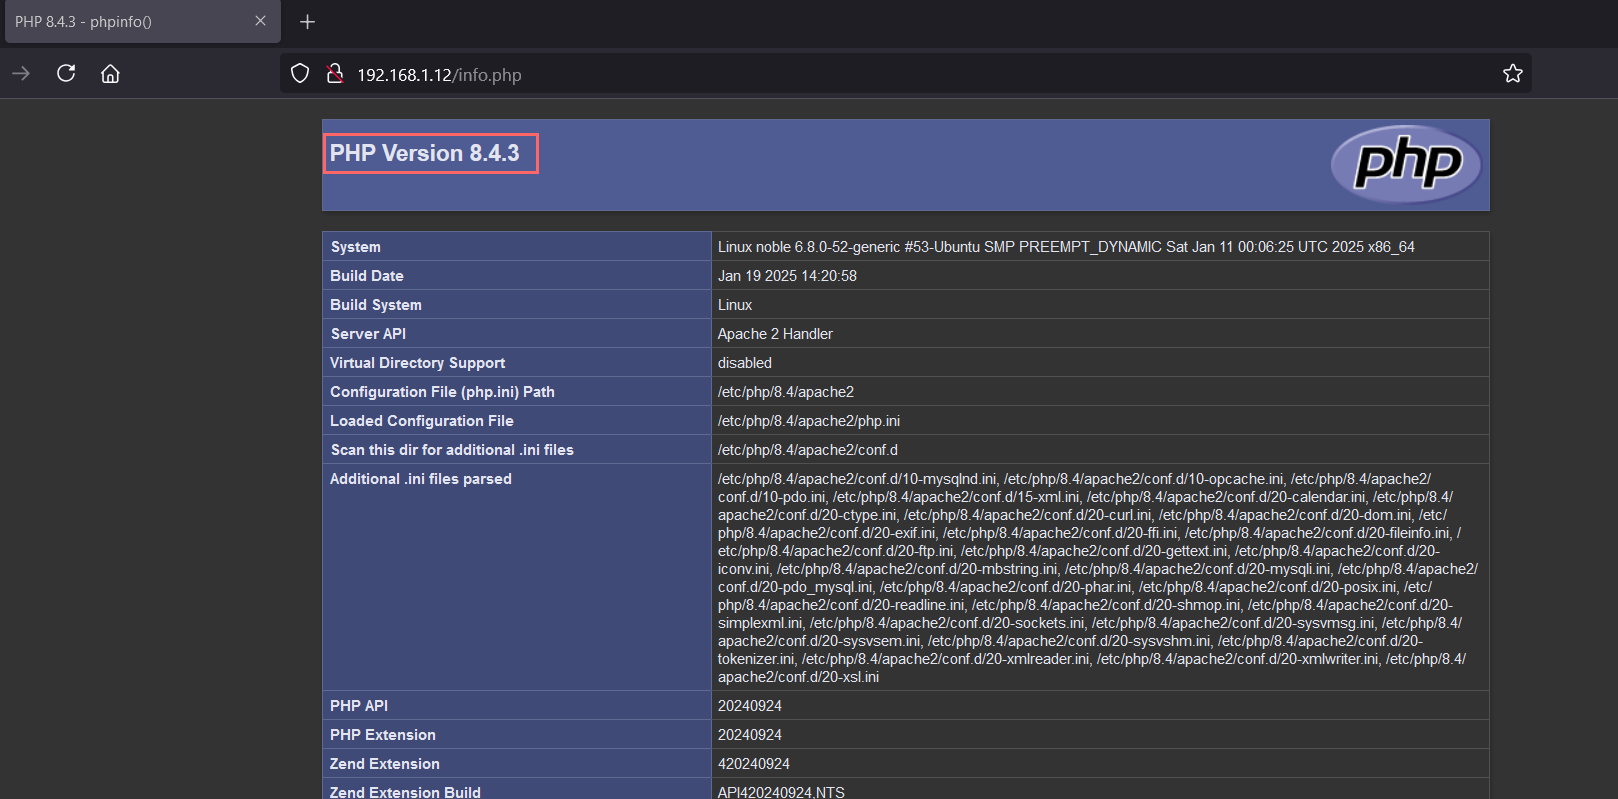The image size is (1618, 799).
Task: Select the Virtual Directory Support label
Action: (x=418, y=363)
